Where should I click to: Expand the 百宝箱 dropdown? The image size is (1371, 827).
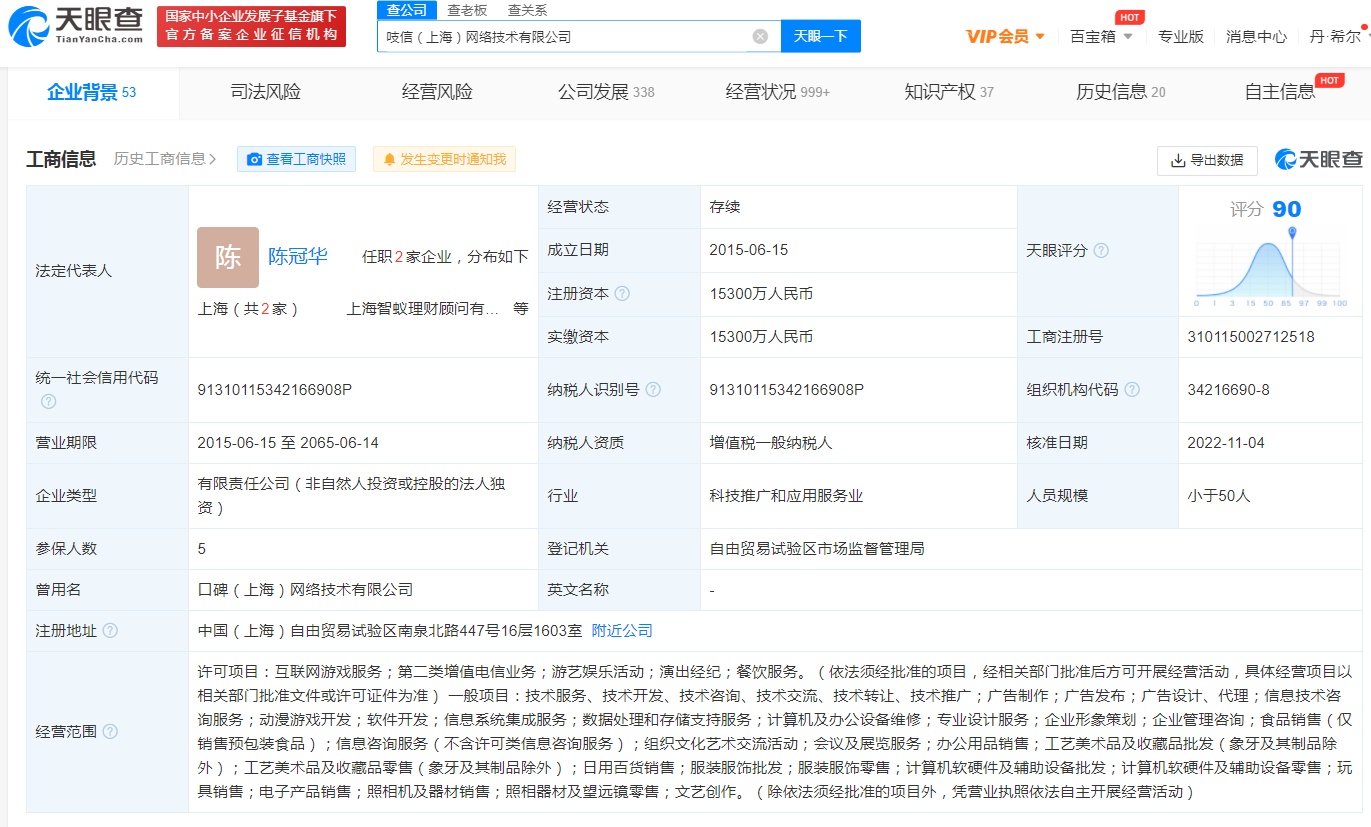[x=1101, y=37]
